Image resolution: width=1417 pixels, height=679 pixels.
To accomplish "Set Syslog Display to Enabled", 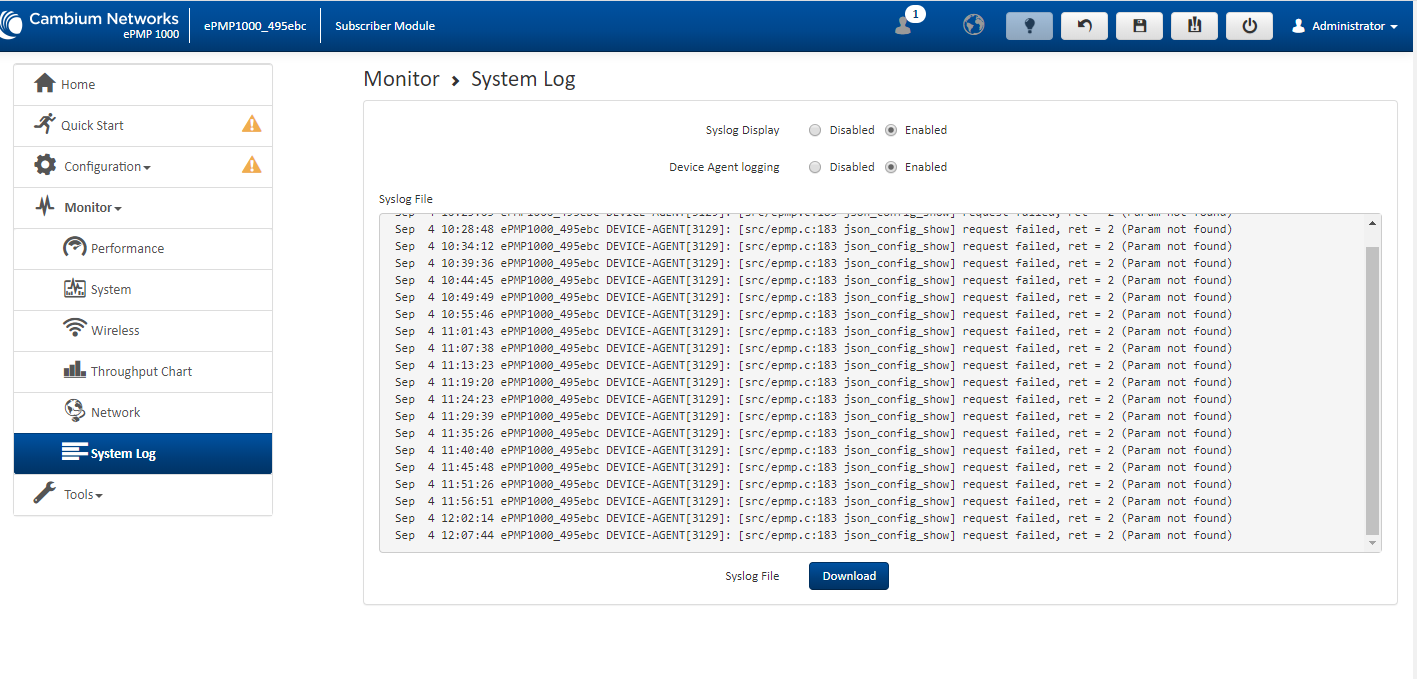I will click(x=891, y=130).
